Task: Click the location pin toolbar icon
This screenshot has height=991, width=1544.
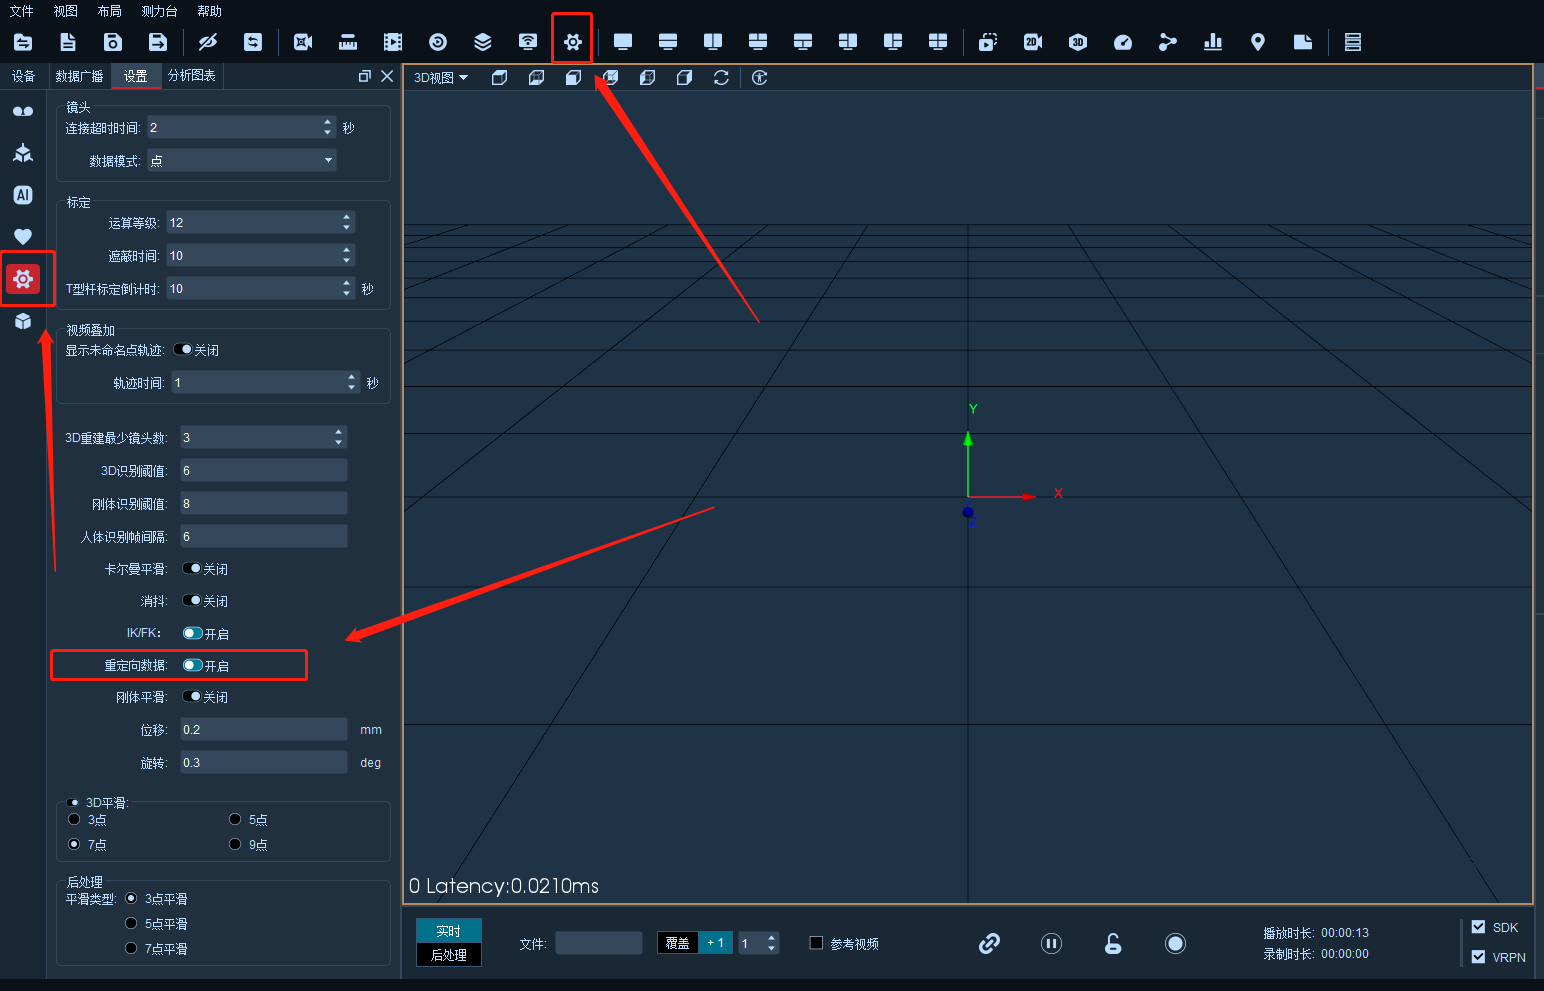Action: pyautogui.click(x=1258, y=42)
